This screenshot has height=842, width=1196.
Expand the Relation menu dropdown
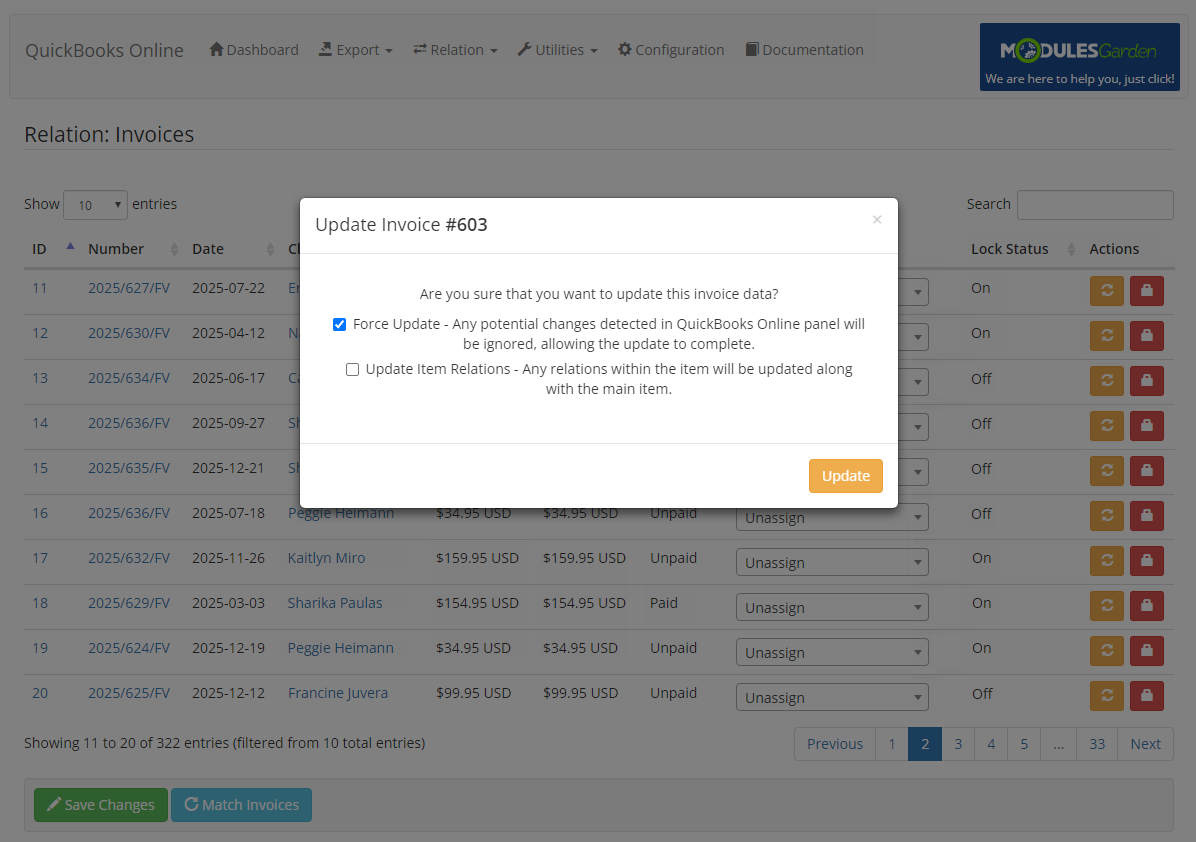point(455,49)
